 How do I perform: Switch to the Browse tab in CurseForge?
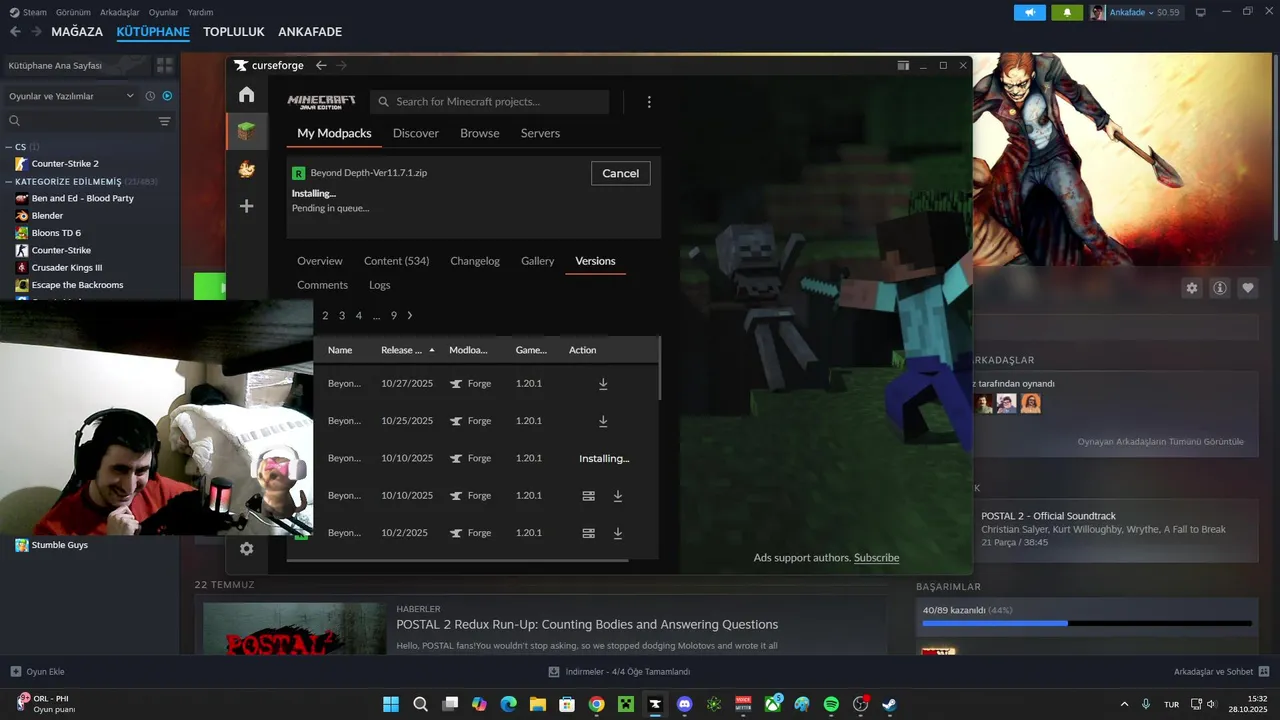point(480,133)
